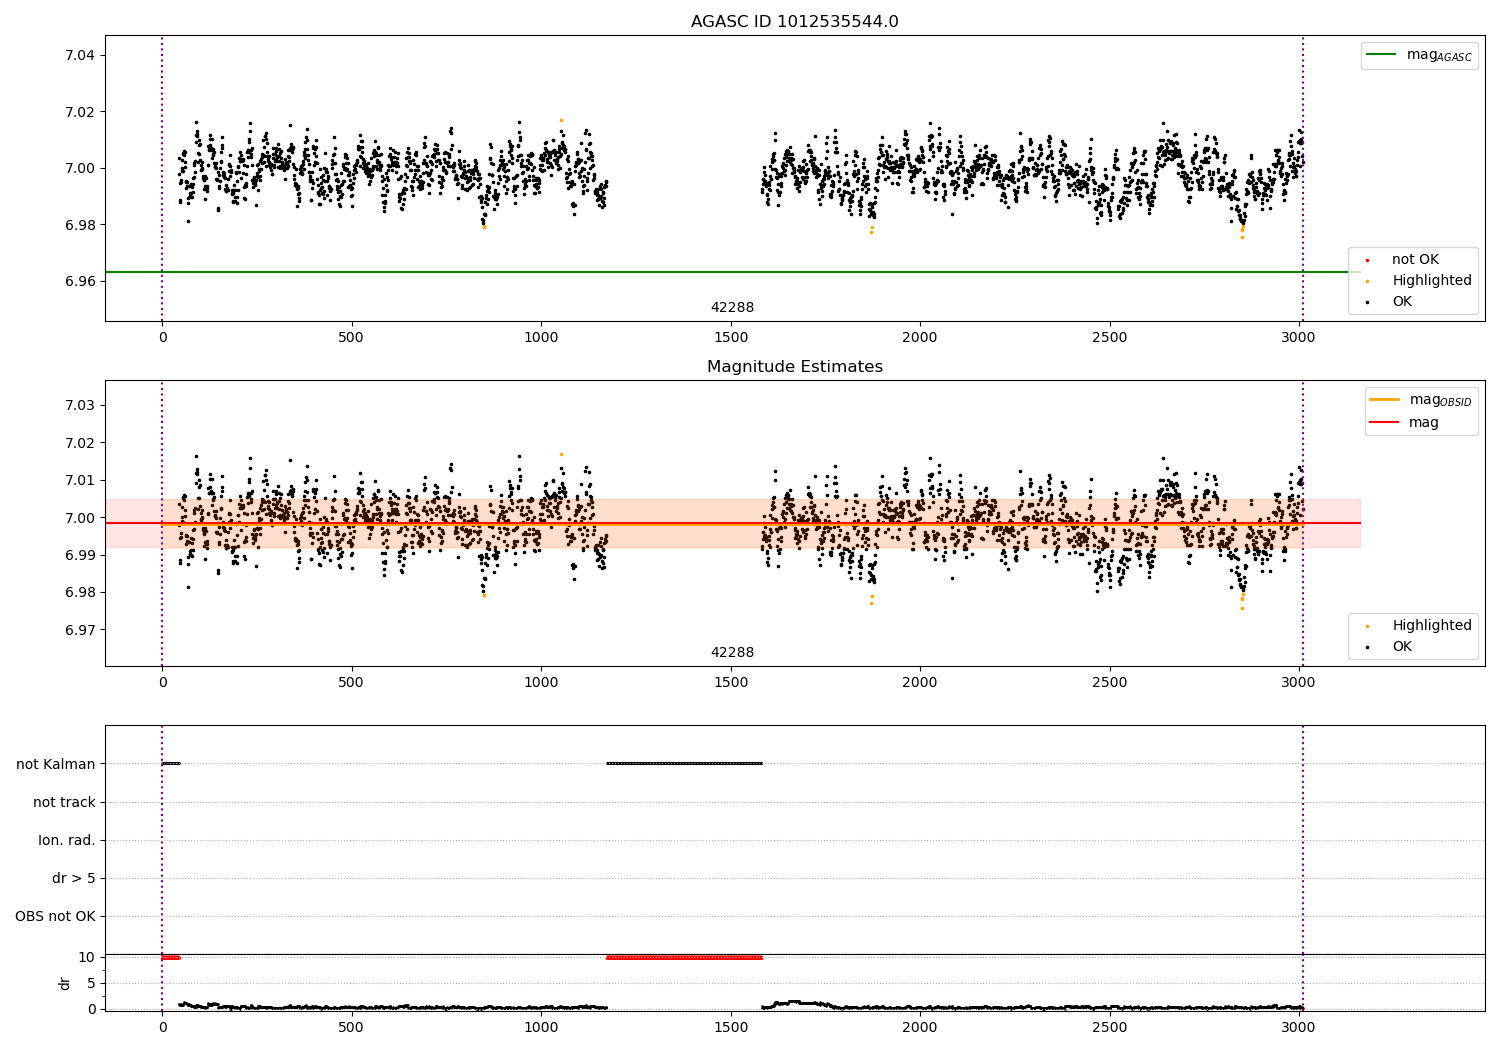Select the "OK" legend entry in the Magnitude Estimates plot
This screenshot has width=1500, height=1050.
(1402, 647)
